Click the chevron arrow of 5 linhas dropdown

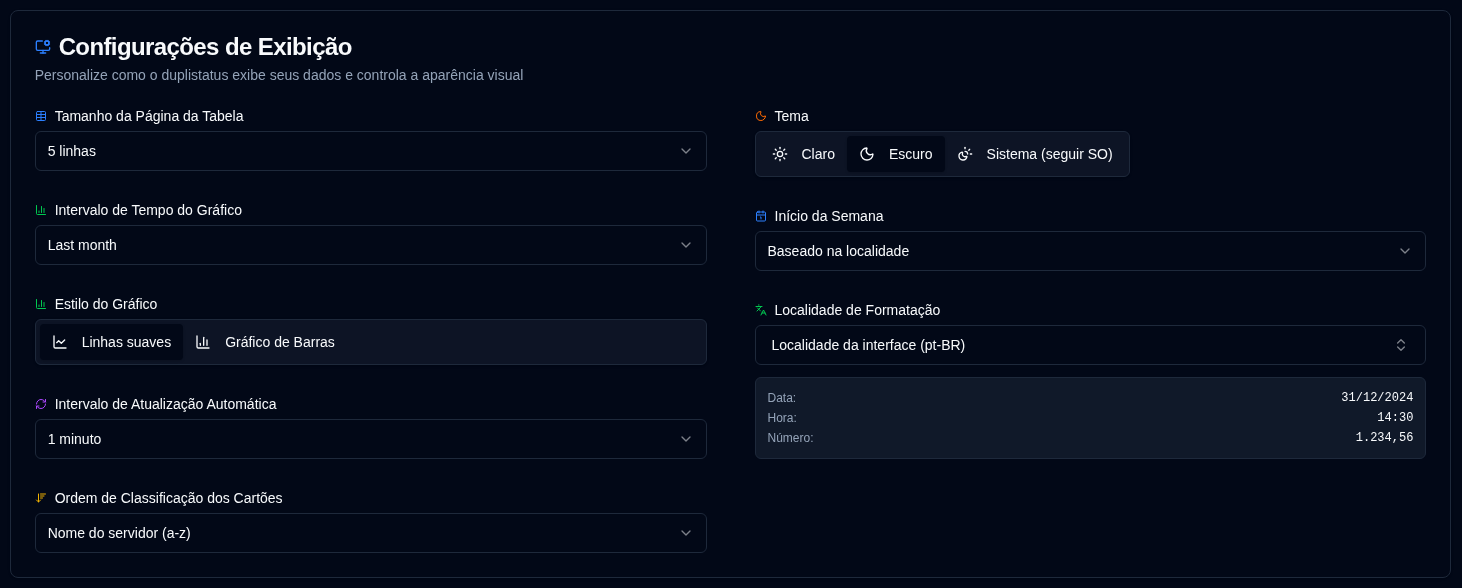686,151
